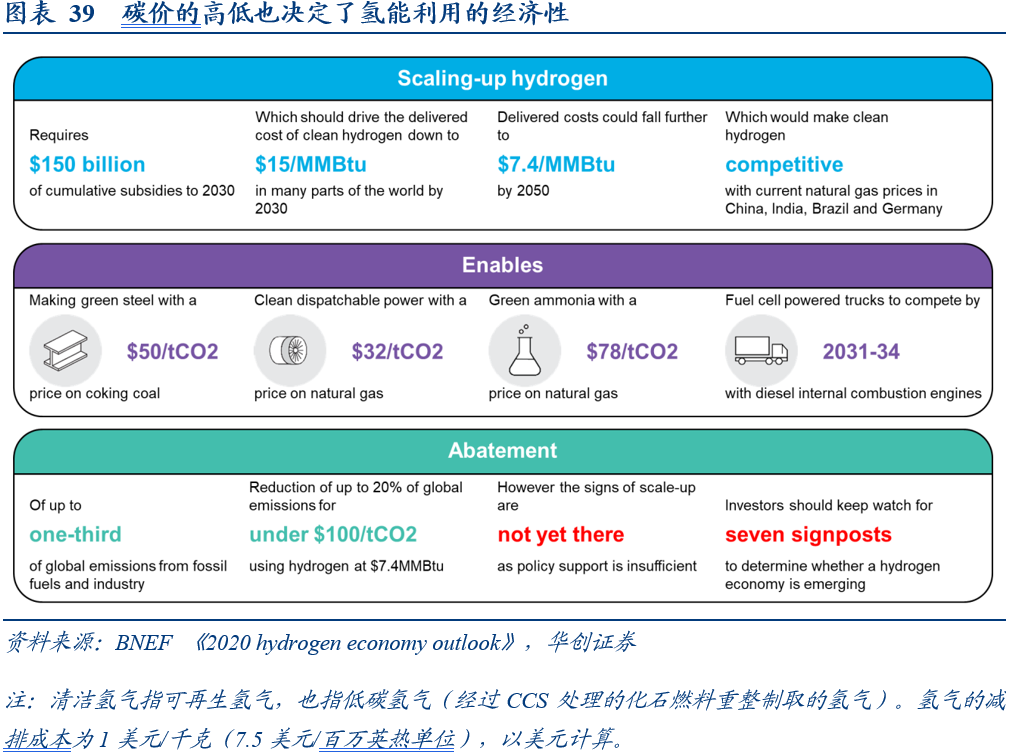Click the red 'seven signposts' text

coord(809,535)
